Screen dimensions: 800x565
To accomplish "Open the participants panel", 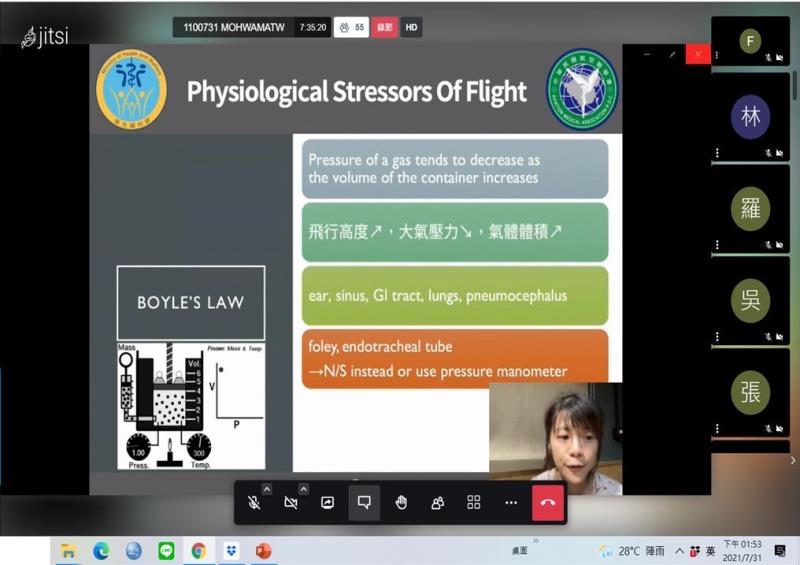I will click(x=437, y=503).
